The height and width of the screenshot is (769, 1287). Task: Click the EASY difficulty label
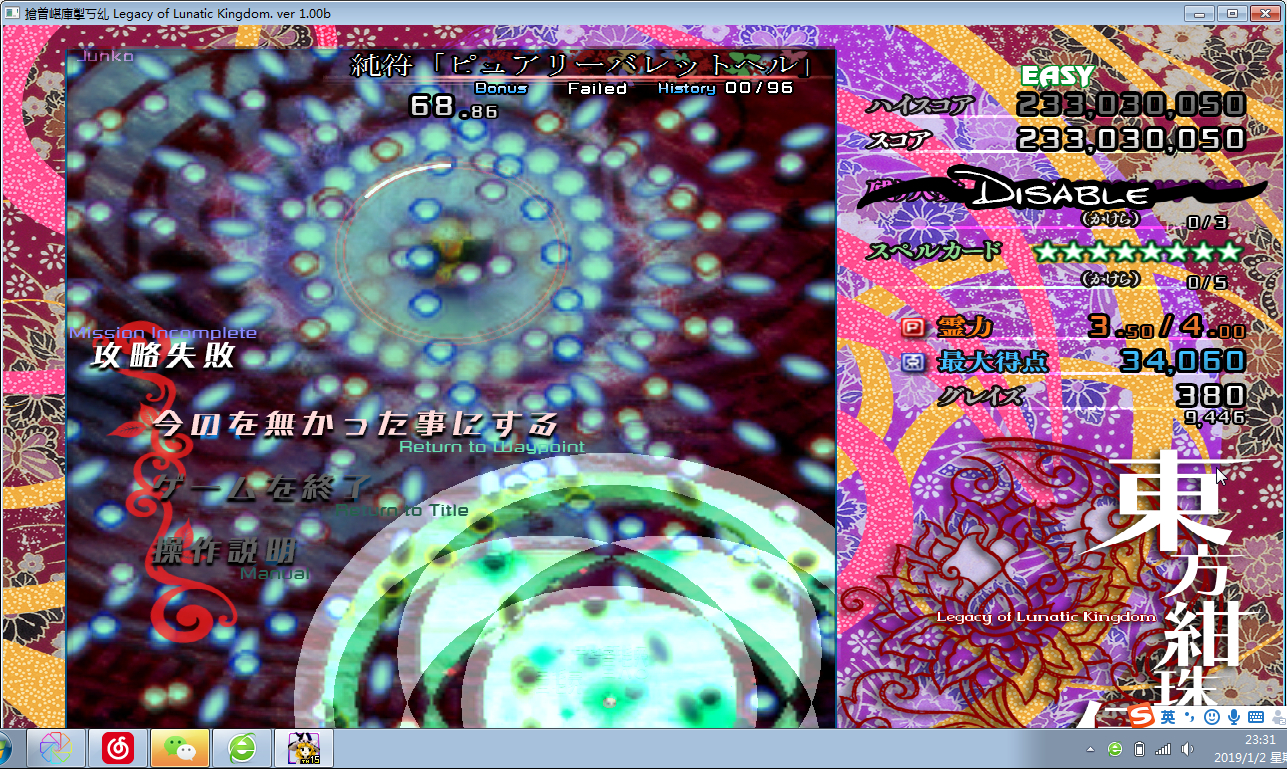coord(1057,76)
